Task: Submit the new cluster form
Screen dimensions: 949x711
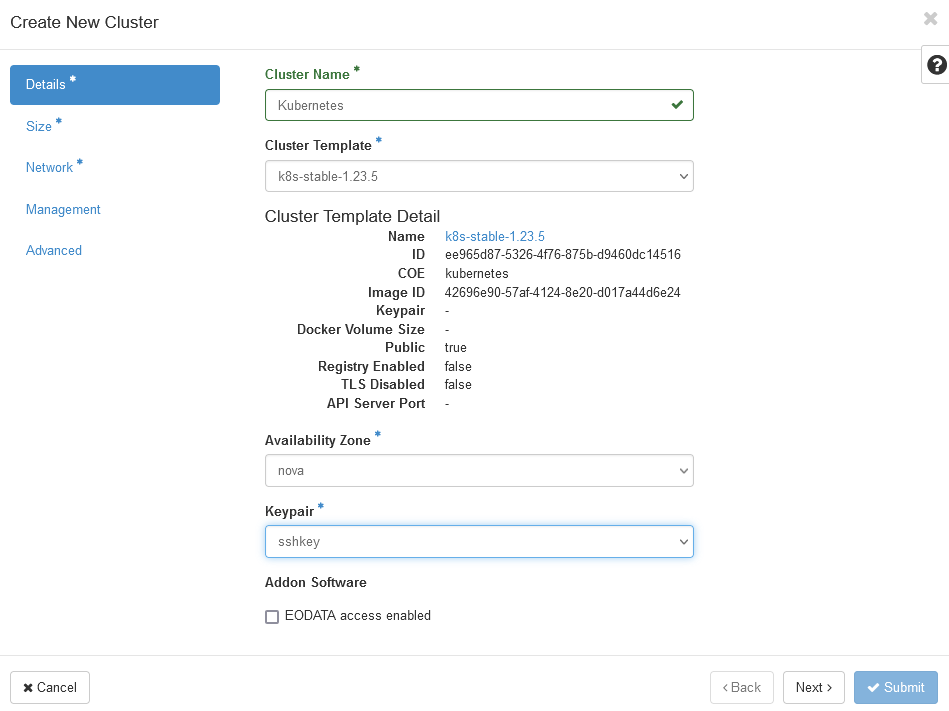Action: click(895, 687)
